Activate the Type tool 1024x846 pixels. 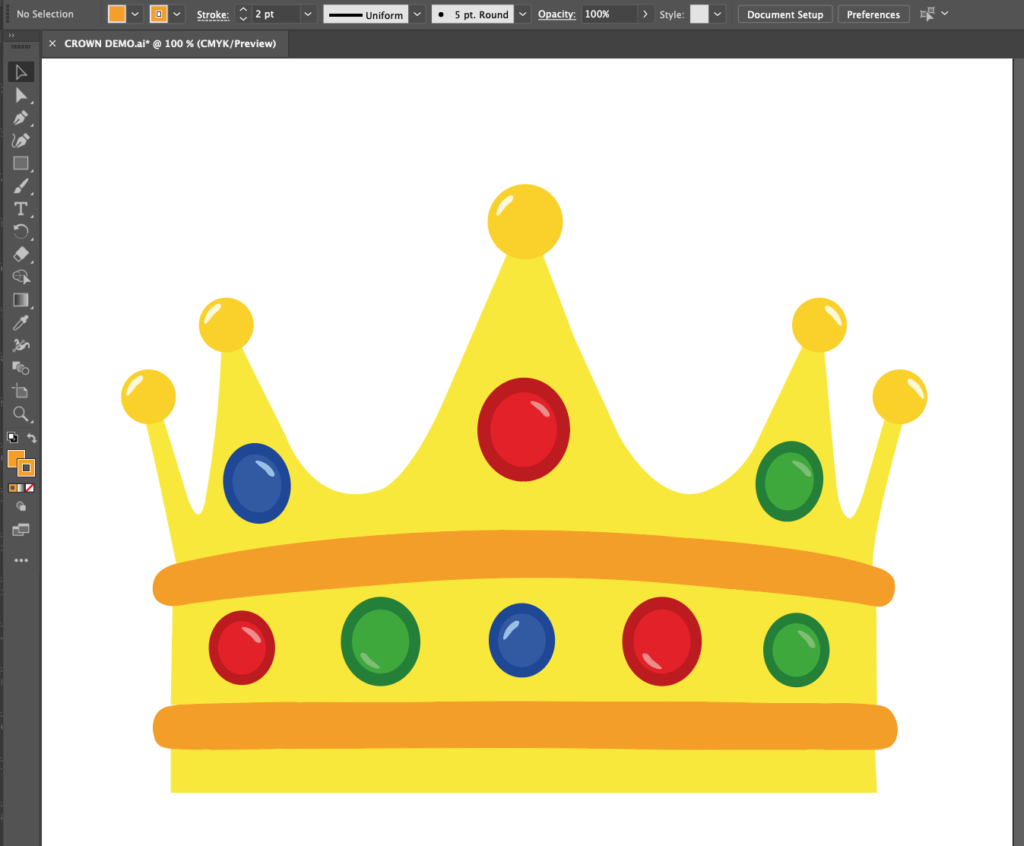[x=20, y=209]
